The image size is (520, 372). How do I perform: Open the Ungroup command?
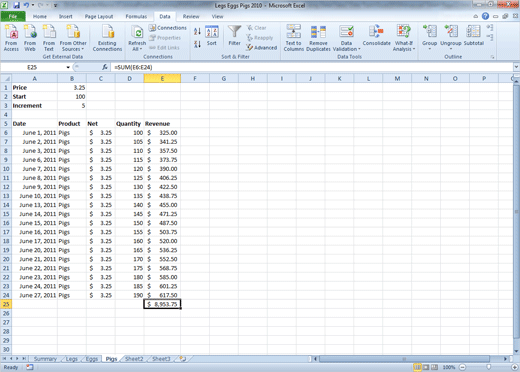click(451, 37)
